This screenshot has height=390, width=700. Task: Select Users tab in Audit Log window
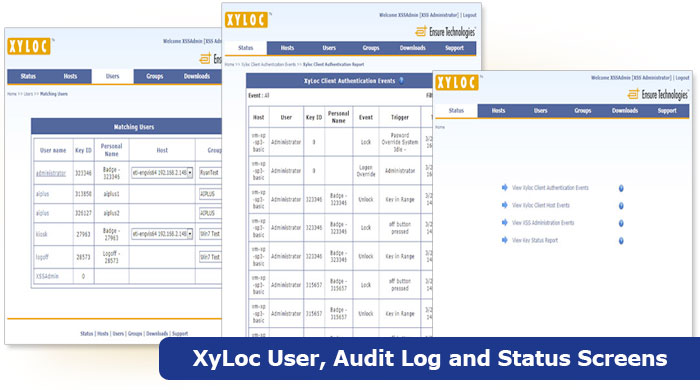coord(329,48)
